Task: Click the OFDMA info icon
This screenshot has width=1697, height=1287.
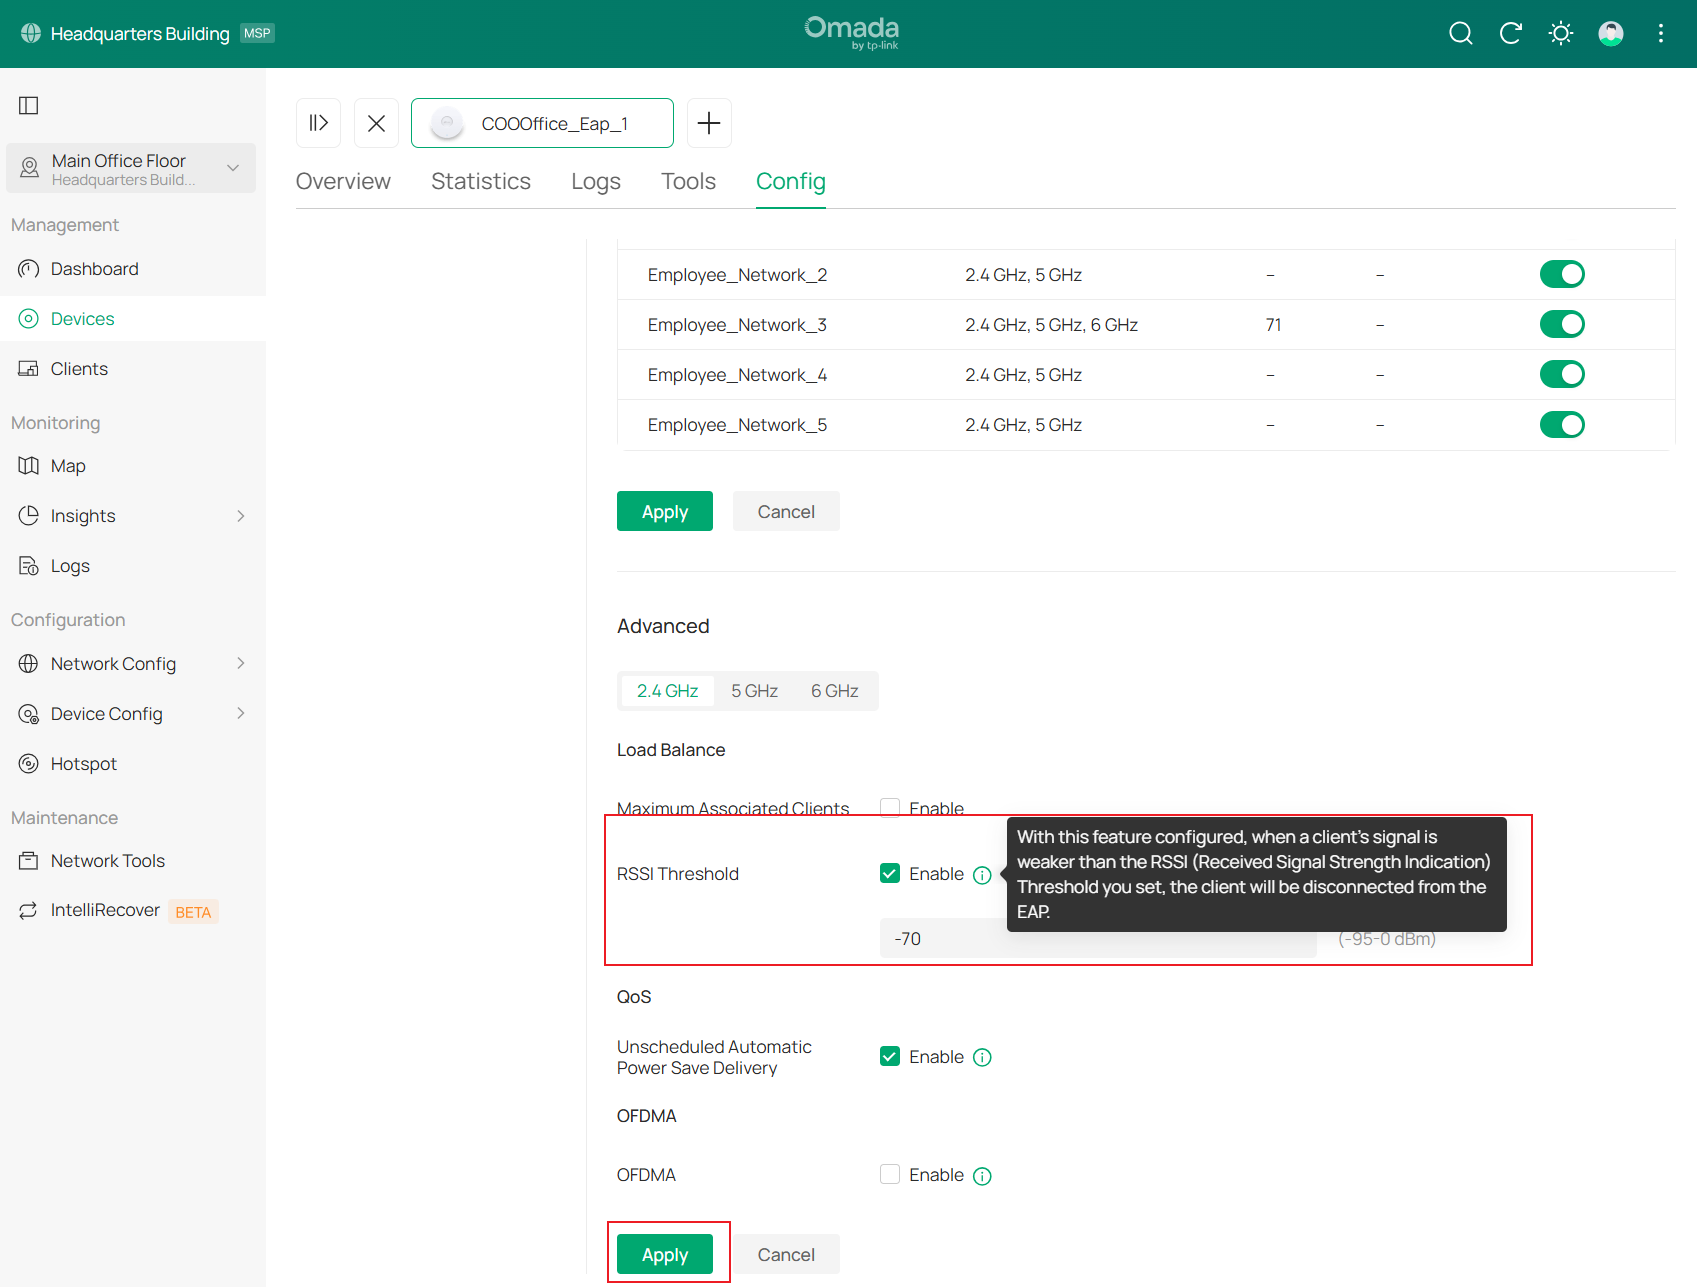Action: [x=982, y=1176]
